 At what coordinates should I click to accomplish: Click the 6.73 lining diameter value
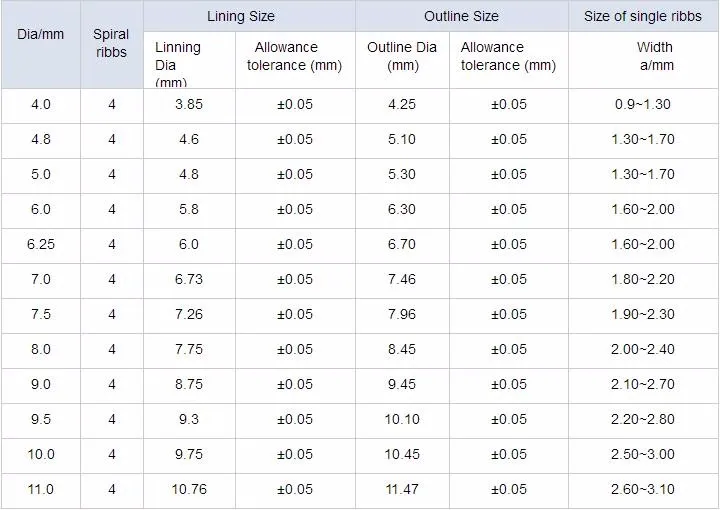[x=188, y=280]
